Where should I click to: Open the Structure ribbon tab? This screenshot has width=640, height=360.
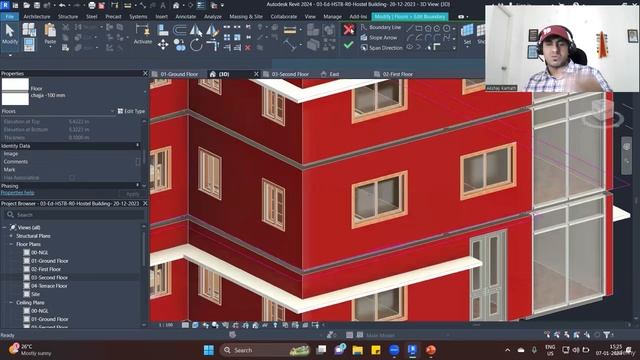point(68,17)
